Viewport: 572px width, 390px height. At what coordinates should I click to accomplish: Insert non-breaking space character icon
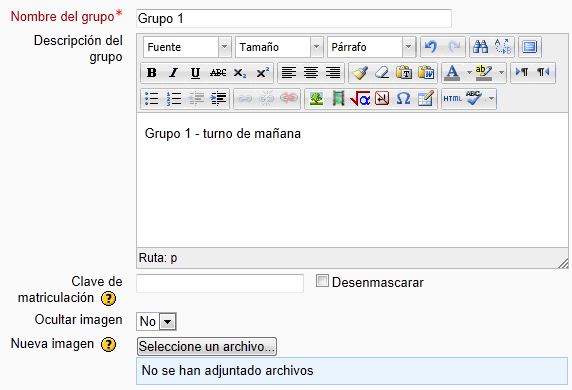(x=382, y=99)
